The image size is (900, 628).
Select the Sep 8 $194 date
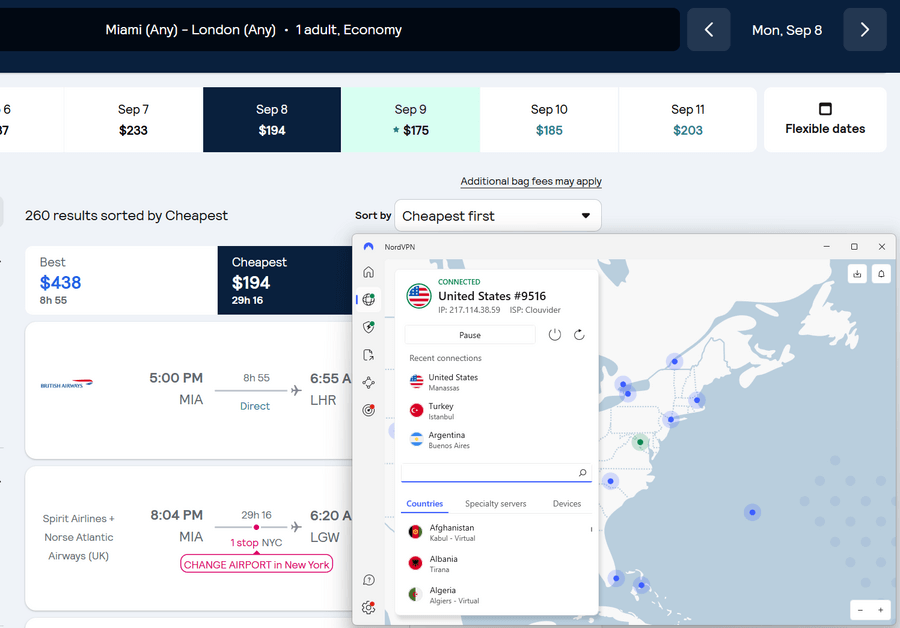click(272, 119)
